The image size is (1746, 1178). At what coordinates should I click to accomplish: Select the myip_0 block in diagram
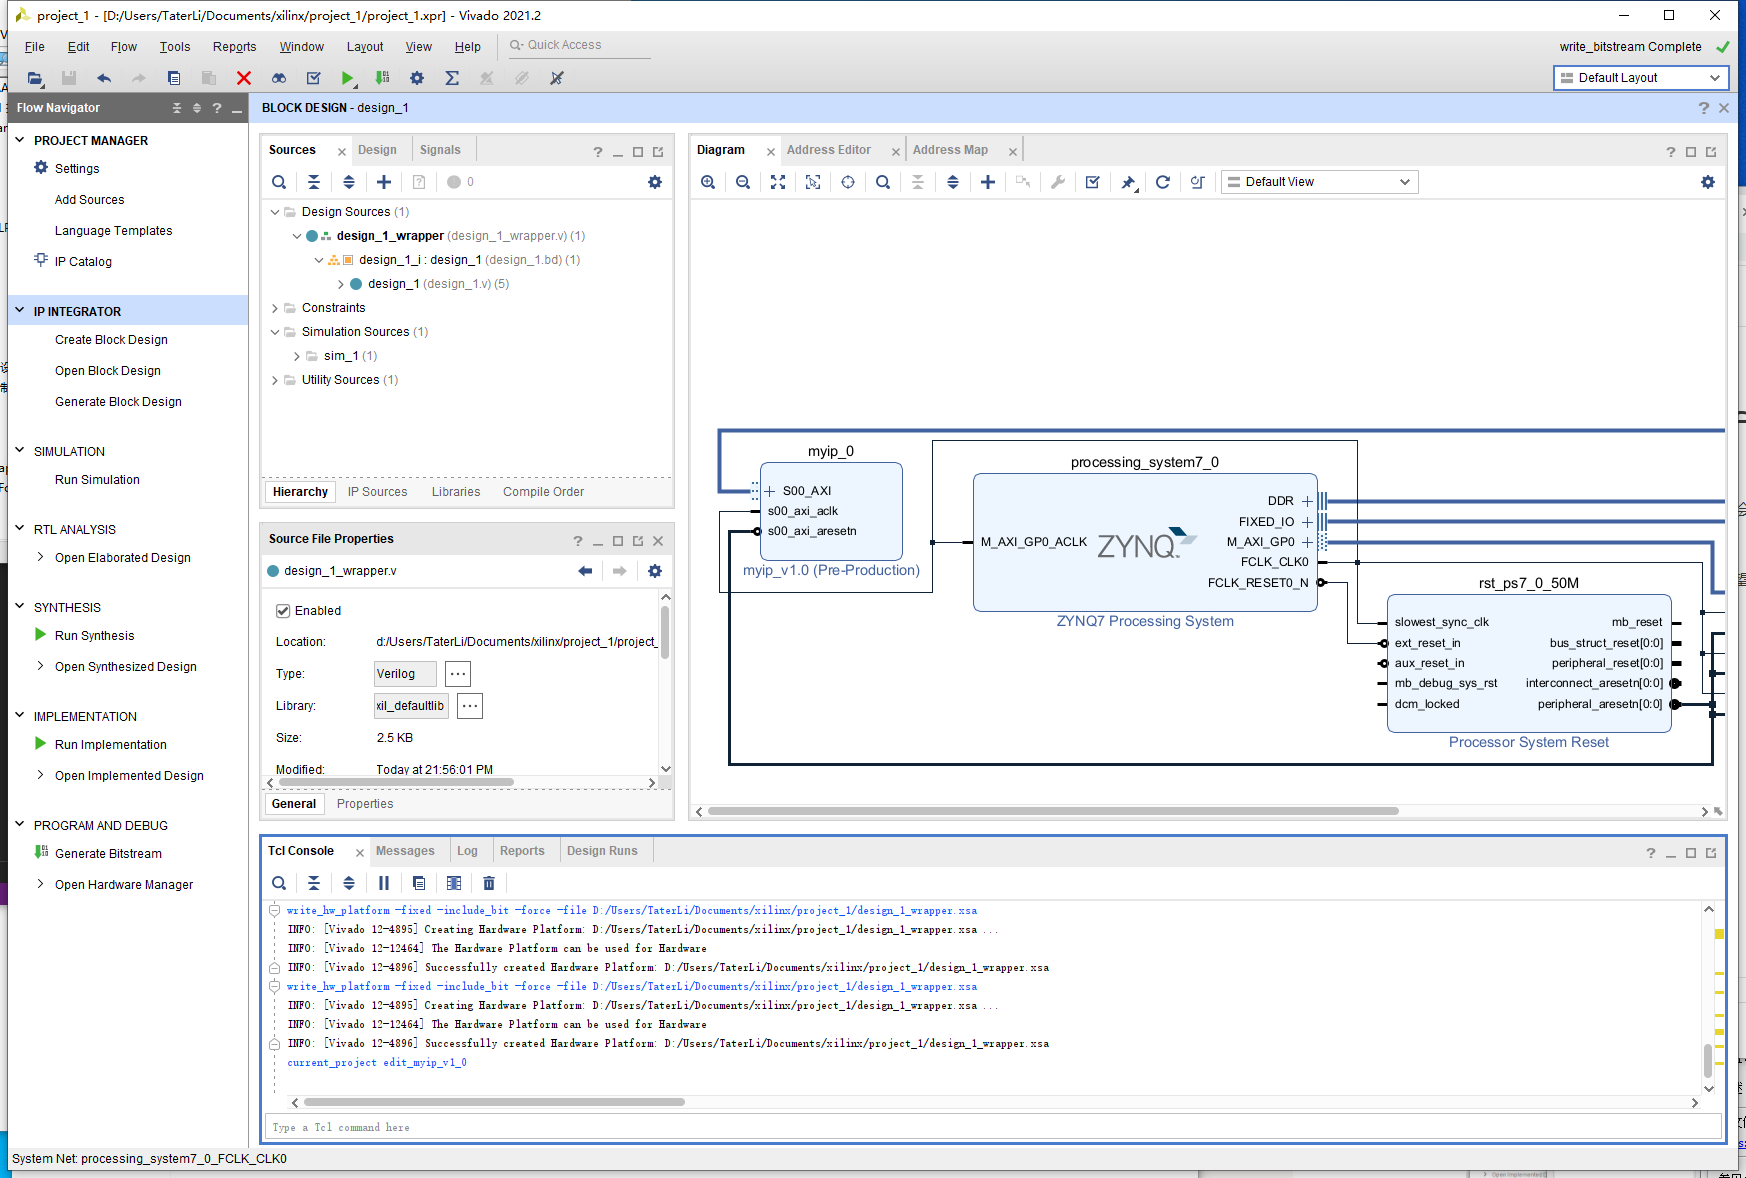pyautogui.click(x=831, y=511)
